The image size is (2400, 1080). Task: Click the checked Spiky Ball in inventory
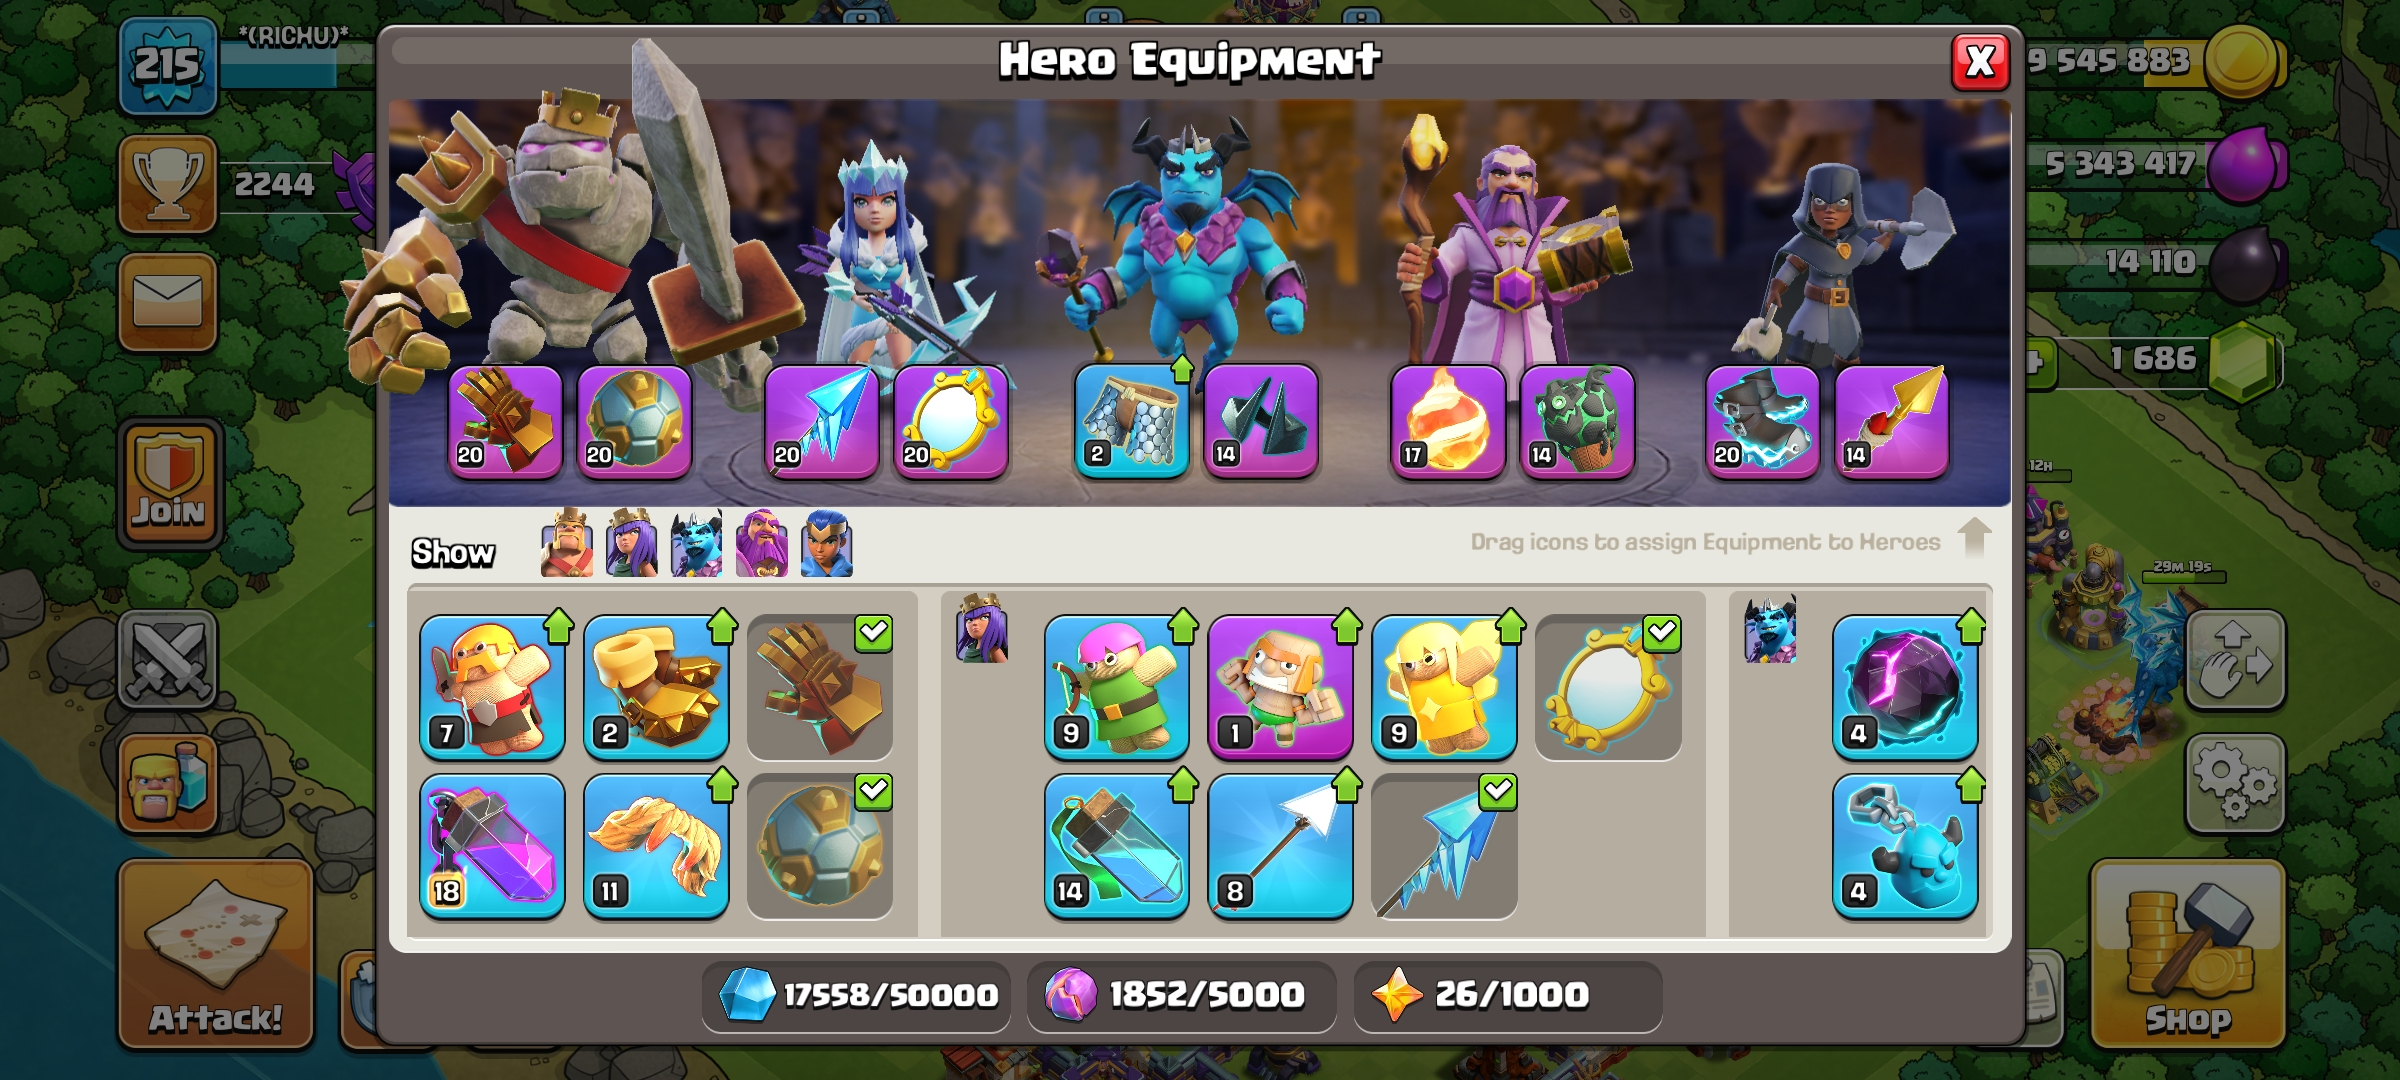coord(820,846)
